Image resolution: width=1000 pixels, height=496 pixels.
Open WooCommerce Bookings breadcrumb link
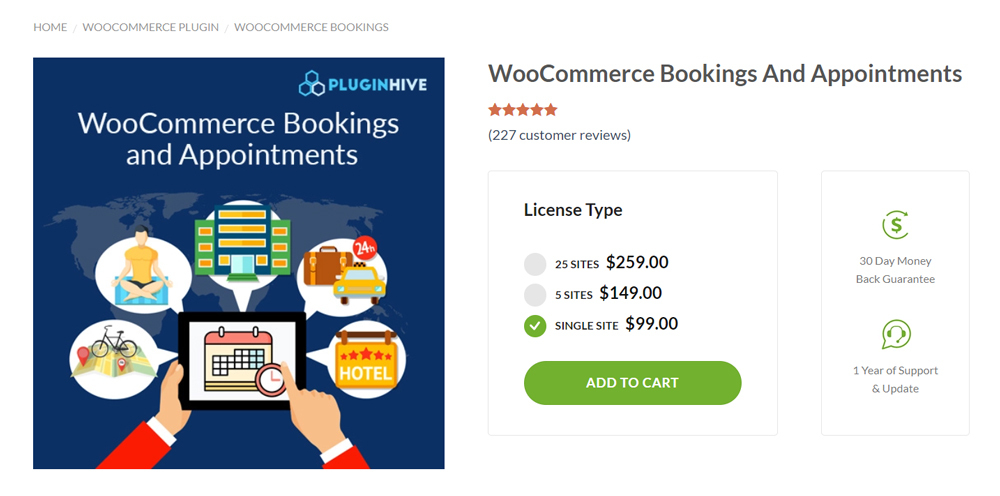point(311,27)
